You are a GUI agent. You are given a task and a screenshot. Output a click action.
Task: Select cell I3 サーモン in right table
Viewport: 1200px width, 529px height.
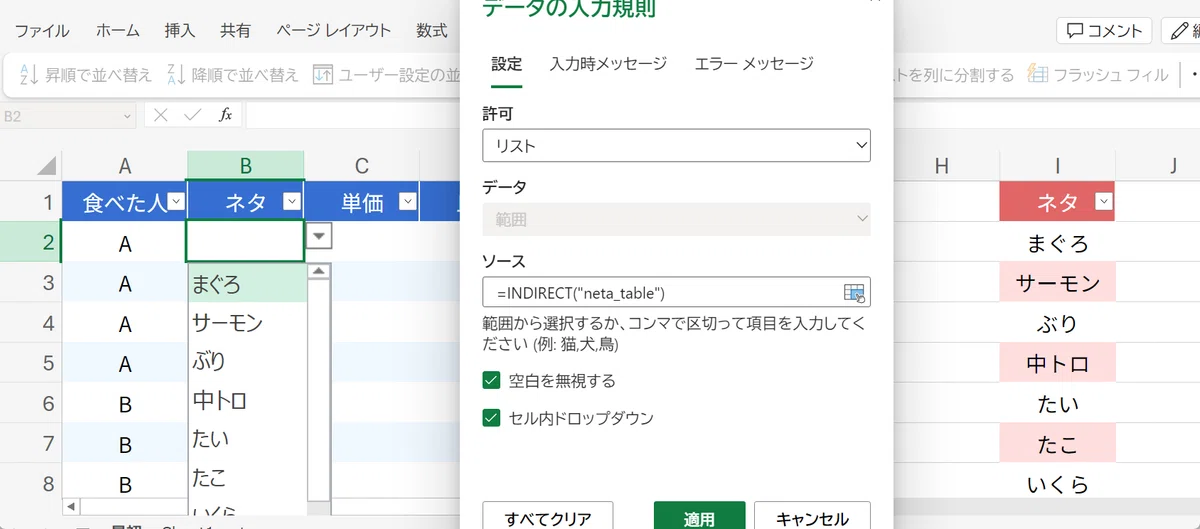click(x=1057, y=283)
